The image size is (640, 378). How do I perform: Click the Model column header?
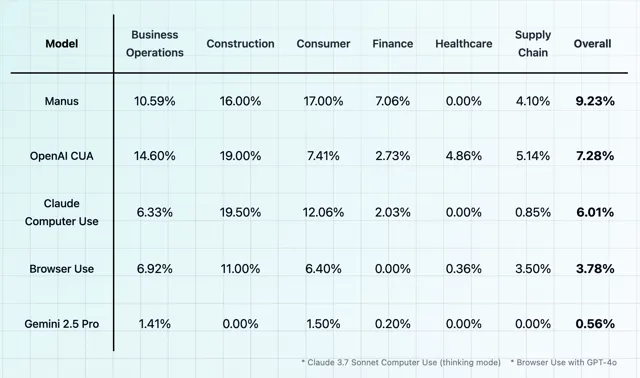[62, 44]
